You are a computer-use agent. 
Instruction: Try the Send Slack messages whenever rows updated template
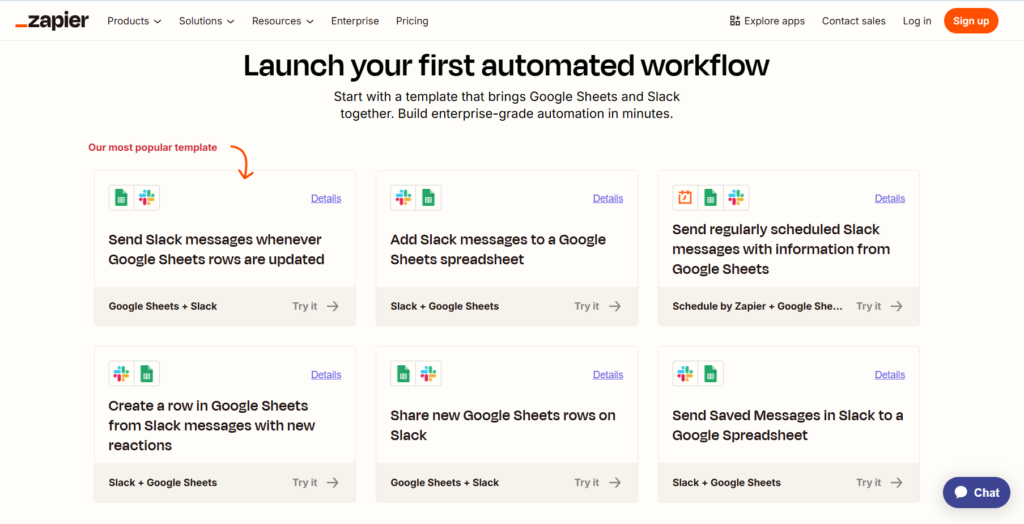point(315,306)
